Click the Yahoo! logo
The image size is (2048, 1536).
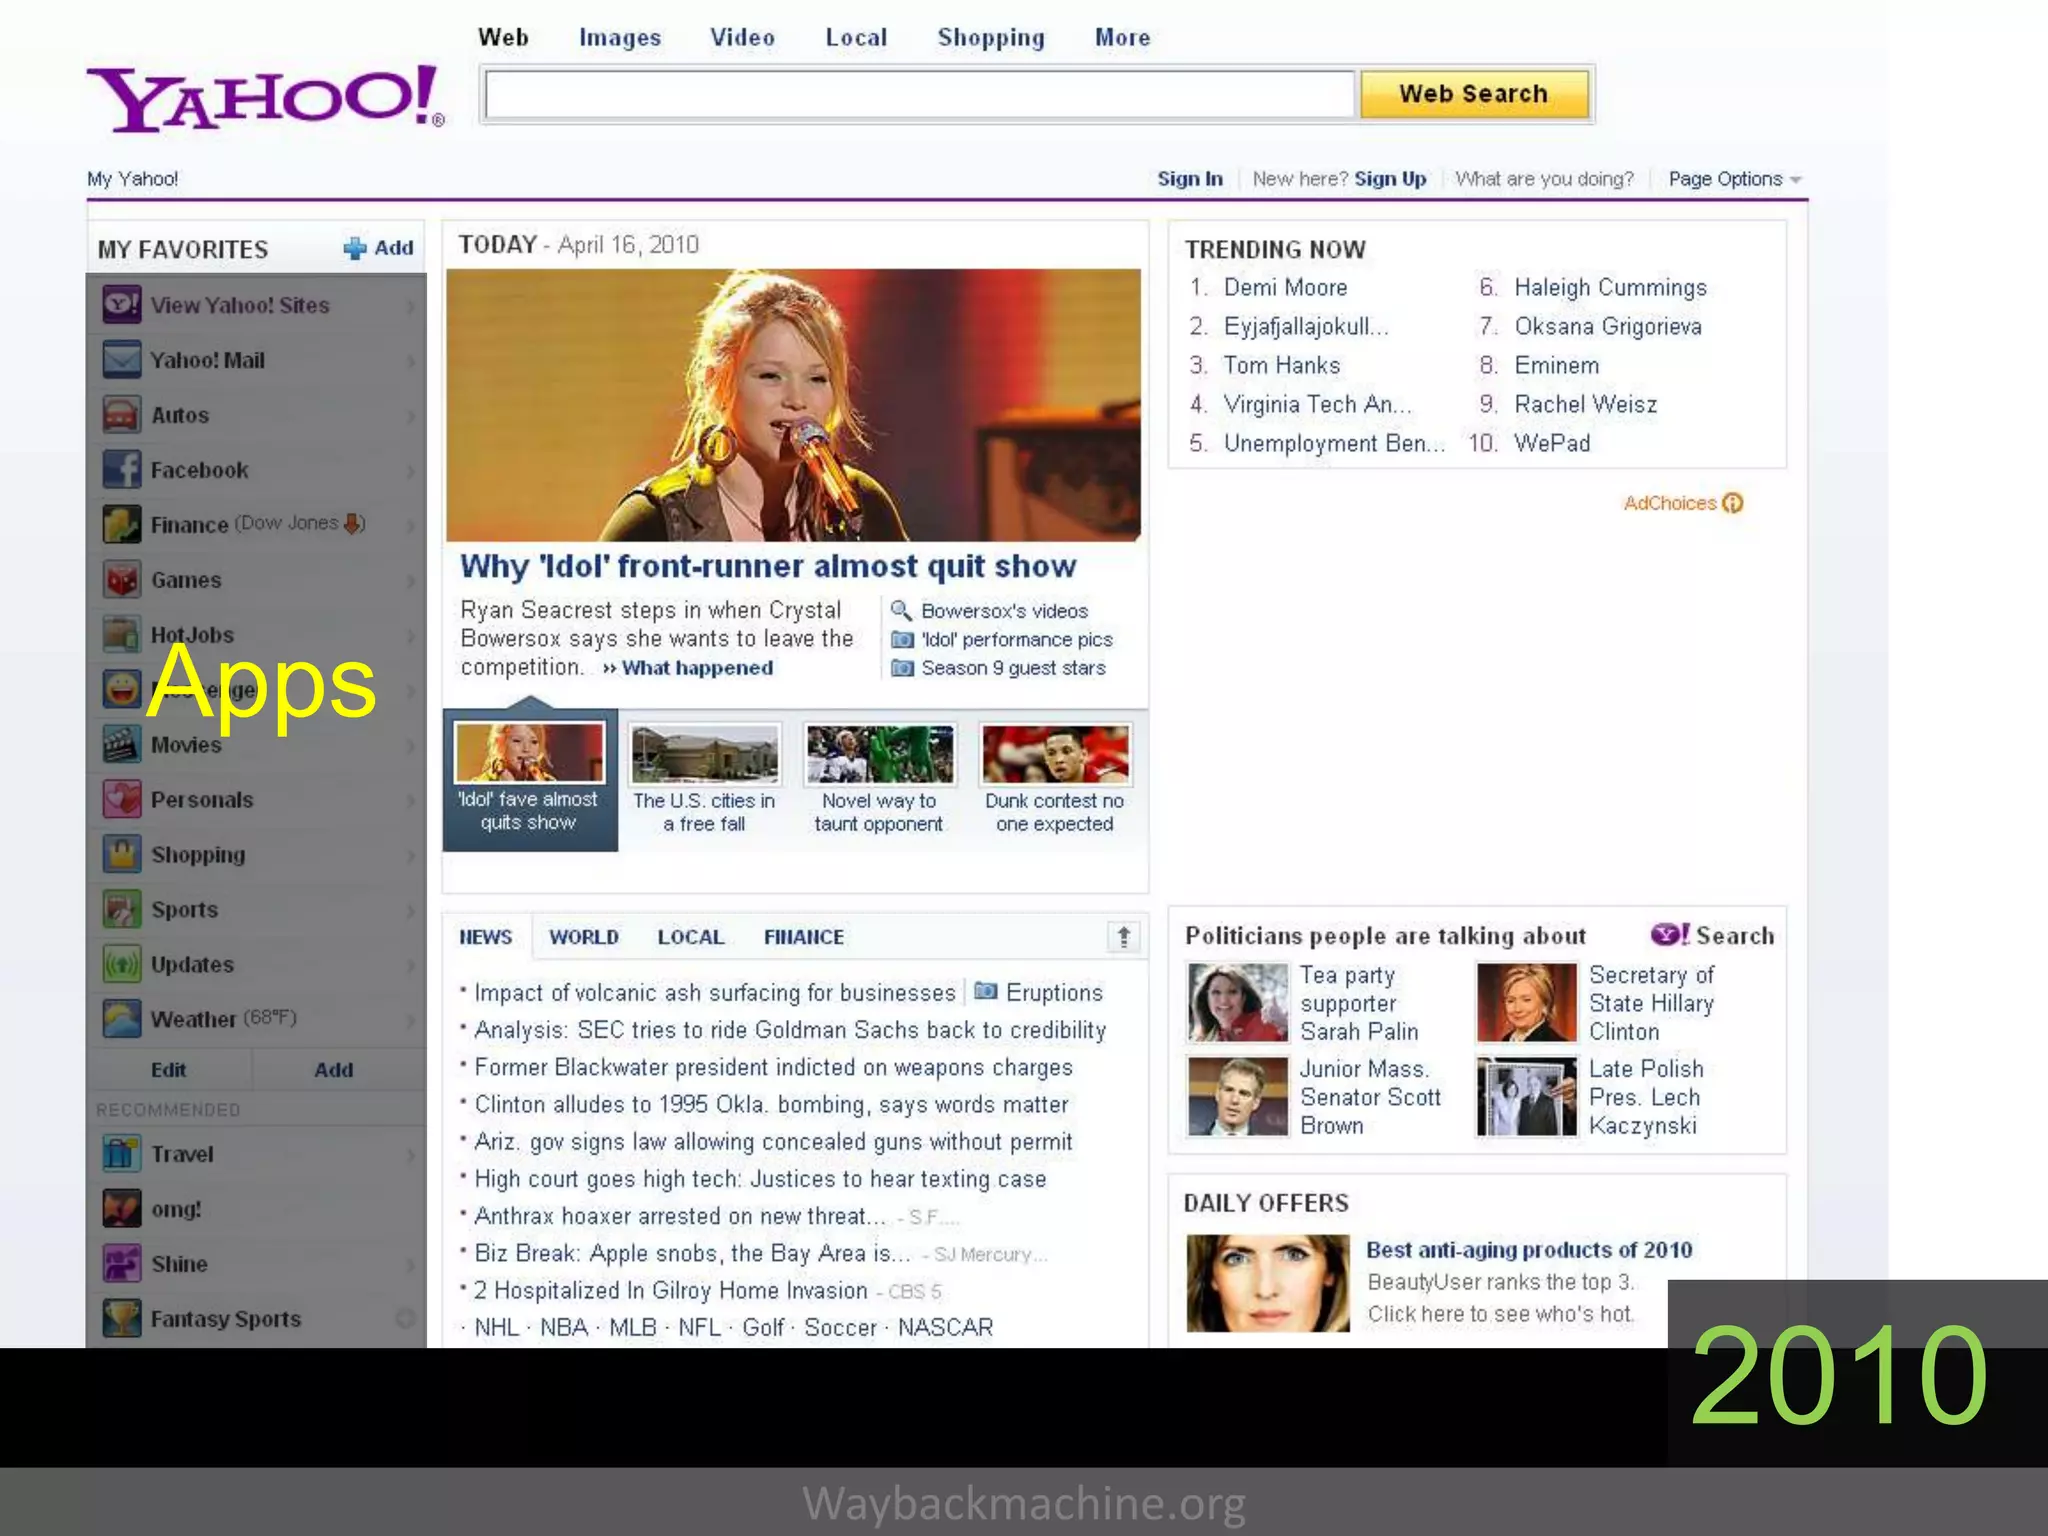click(266, 98)
